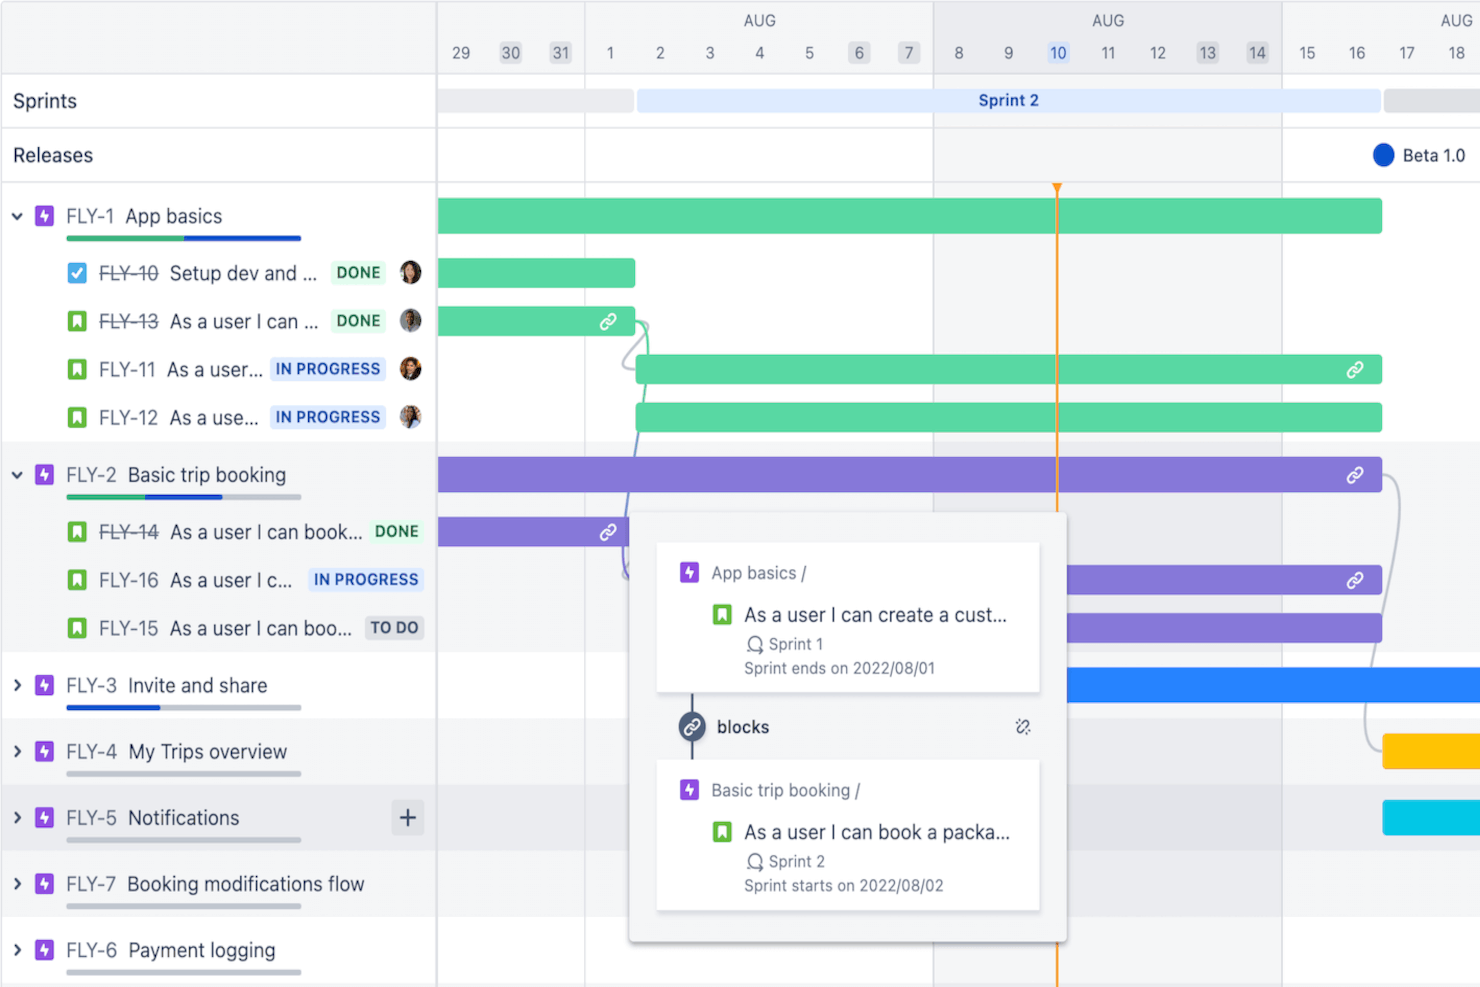Click the FLY-2 epic lightning icon
The height and width of the screenshot is (987, 1480).
coord(44,475)
